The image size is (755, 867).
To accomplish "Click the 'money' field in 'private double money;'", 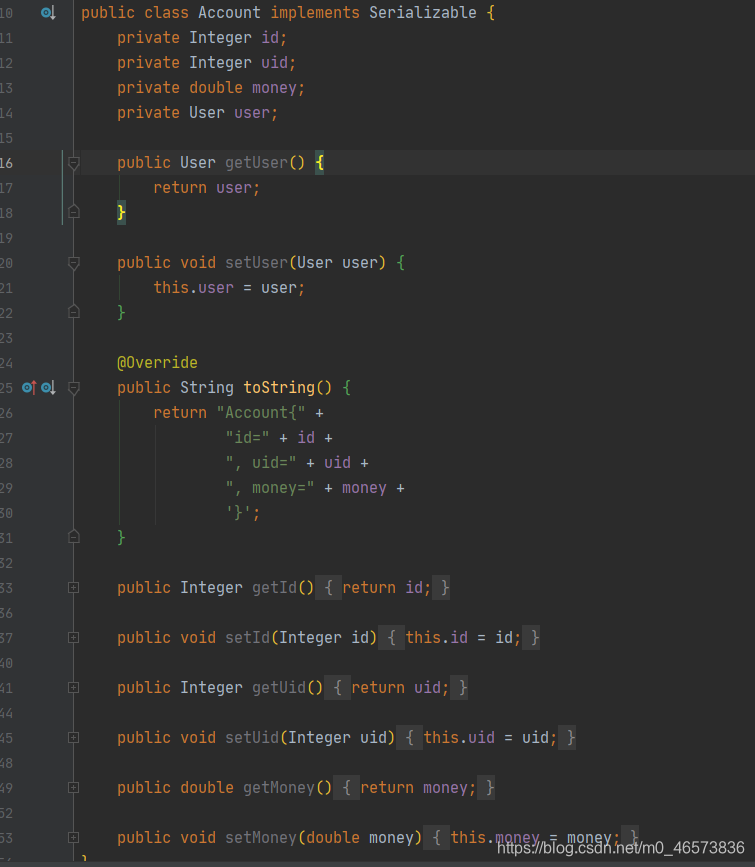I will click(274, 87).
